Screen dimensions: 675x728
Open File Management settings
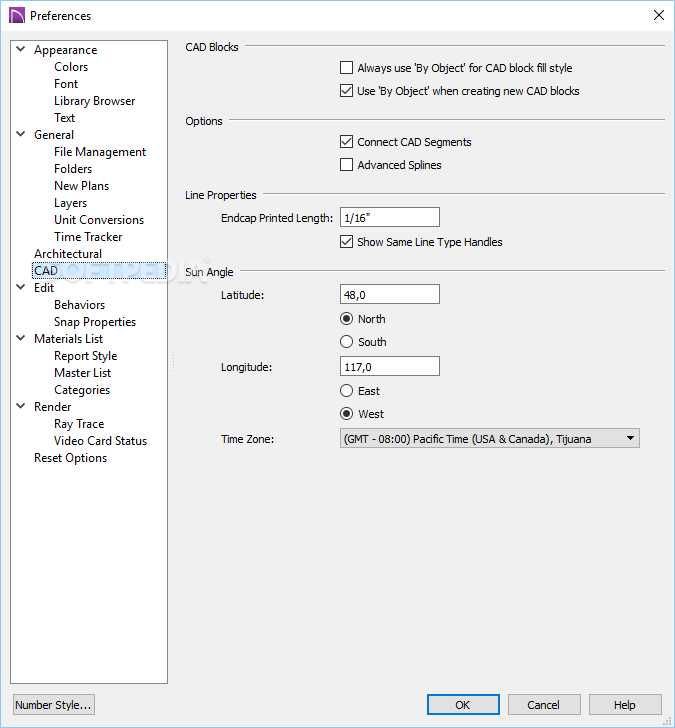[x=100, y=152]
